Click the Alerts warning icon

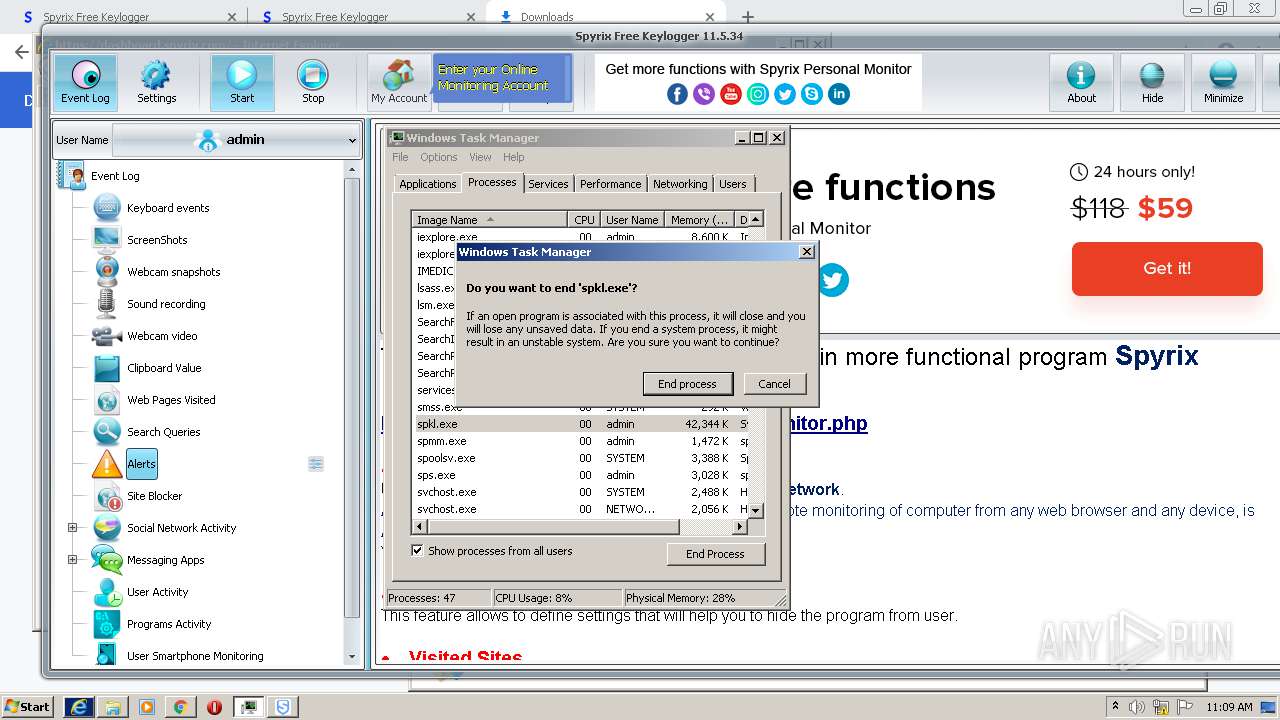(x=107, y=464)
